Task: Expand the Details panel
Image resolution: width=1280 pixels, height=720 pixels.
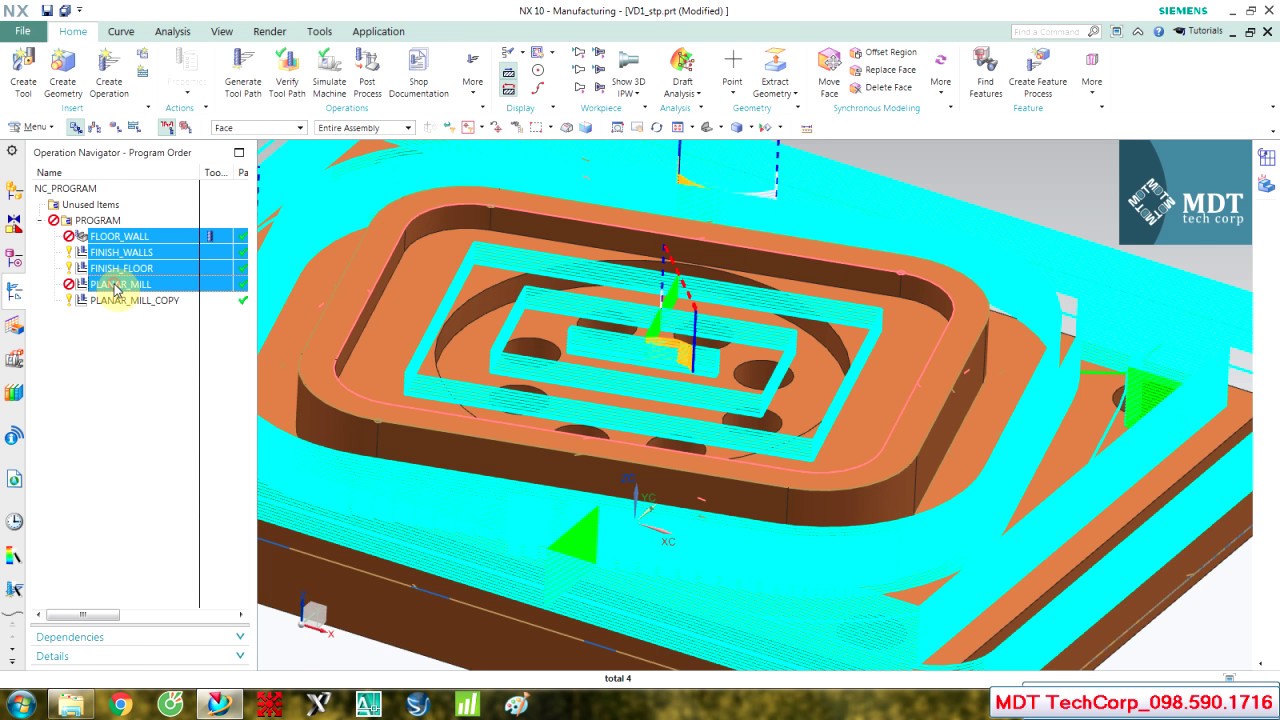Action: click(x=140, y=656)
